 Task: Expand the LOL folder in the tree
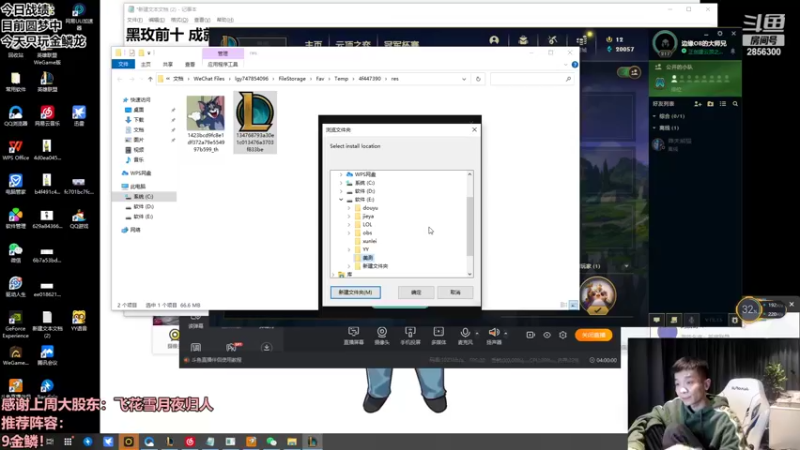tap(349, 224)
